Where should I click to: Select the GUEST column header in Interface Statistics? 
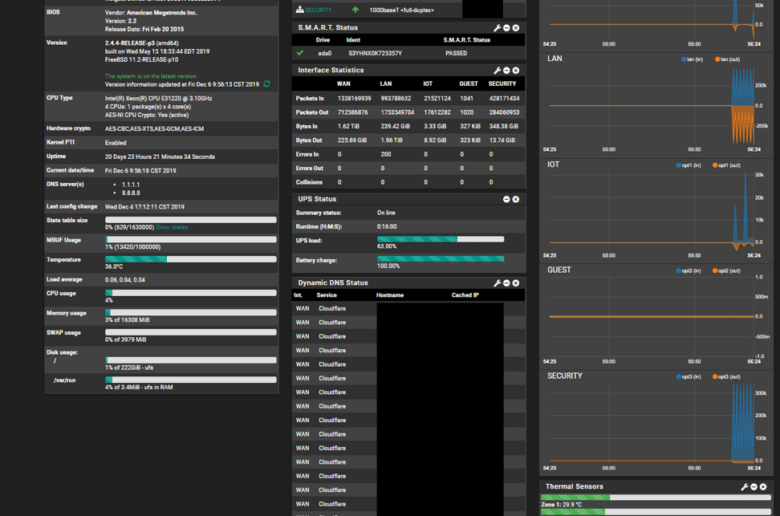468,84
